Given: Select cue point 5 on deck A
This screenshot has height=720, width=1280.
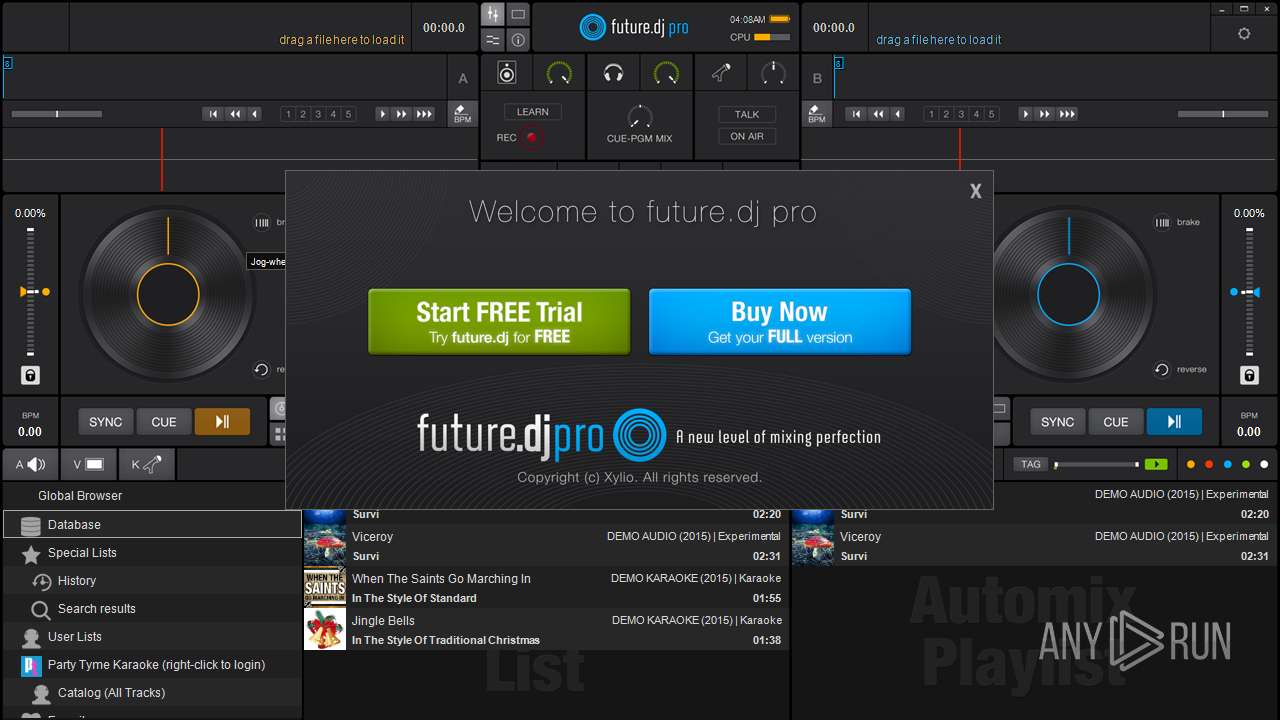Looking at the screenshot, I should tap(348, 114).
